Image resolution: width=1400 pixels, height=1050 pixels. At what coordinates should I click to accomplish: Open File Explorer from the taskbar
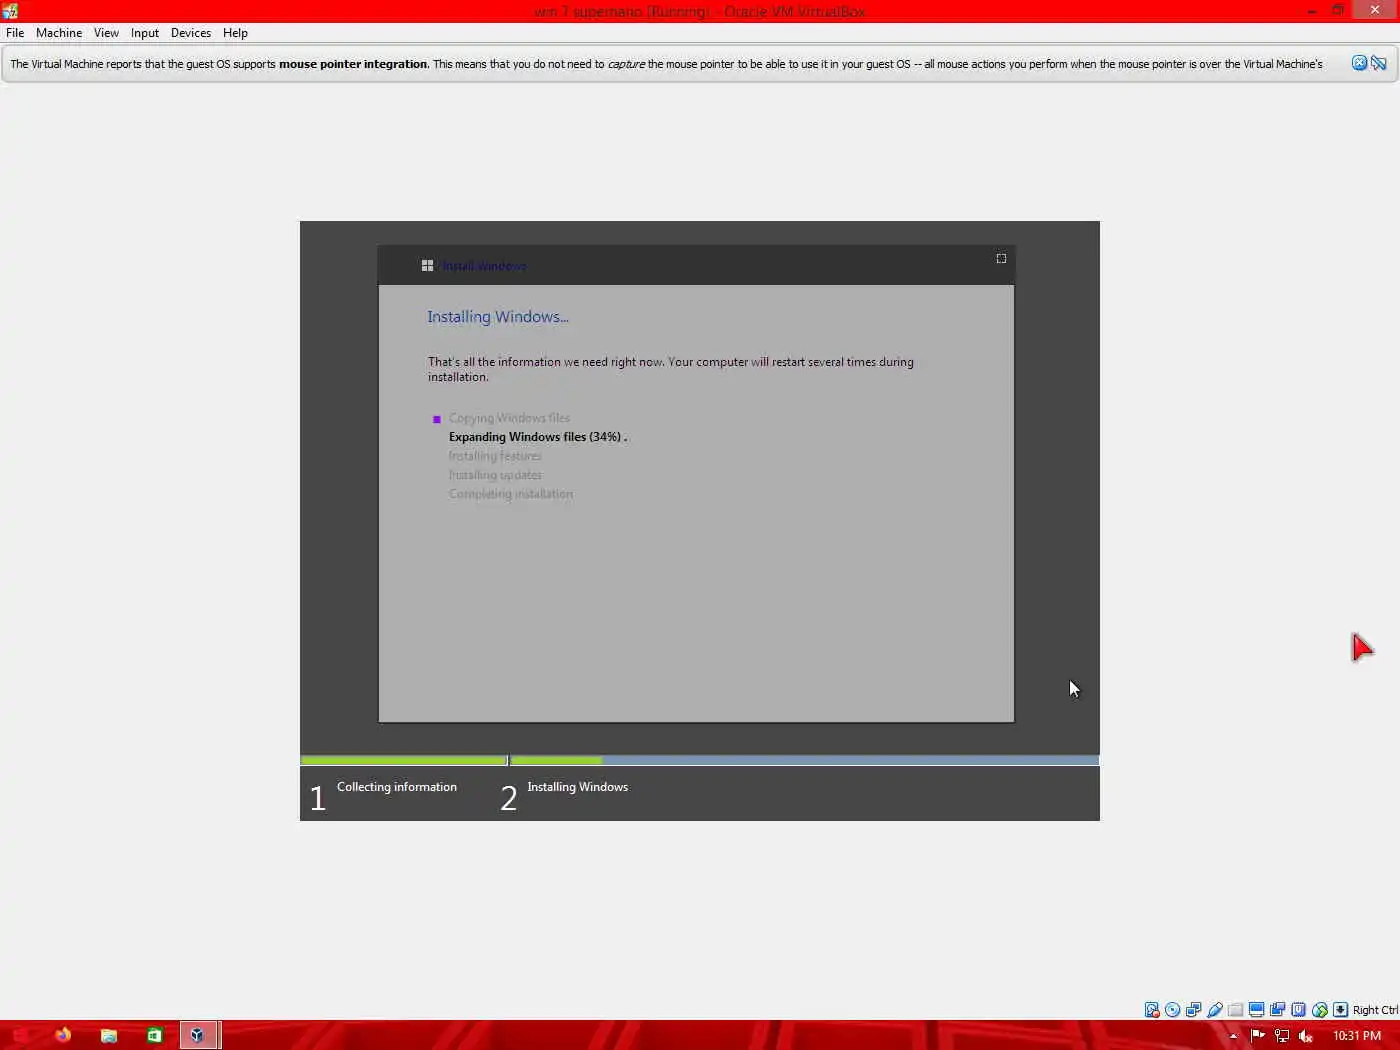[x=109, y=1035]
